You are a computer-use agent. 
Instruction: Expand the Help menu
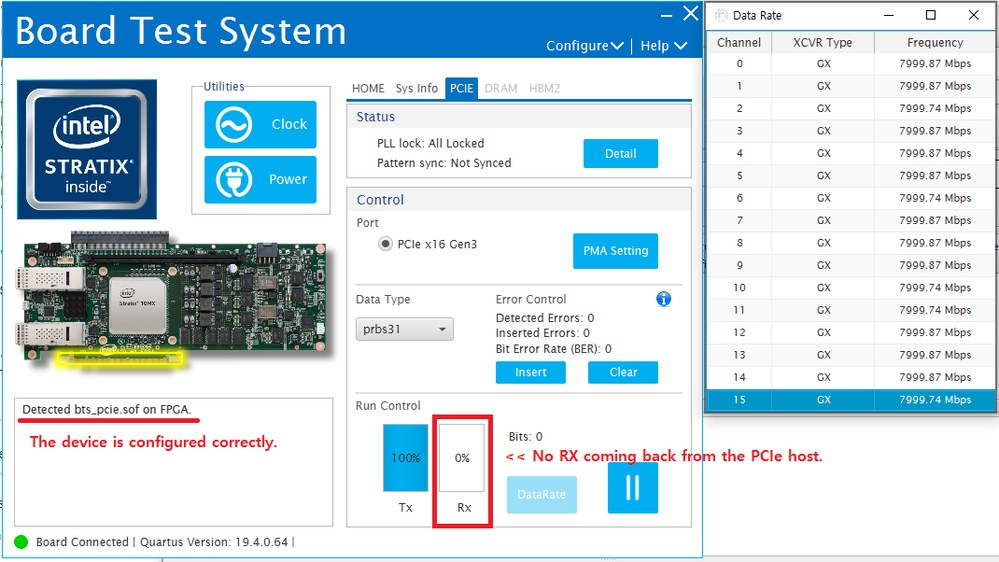point(663,46)
